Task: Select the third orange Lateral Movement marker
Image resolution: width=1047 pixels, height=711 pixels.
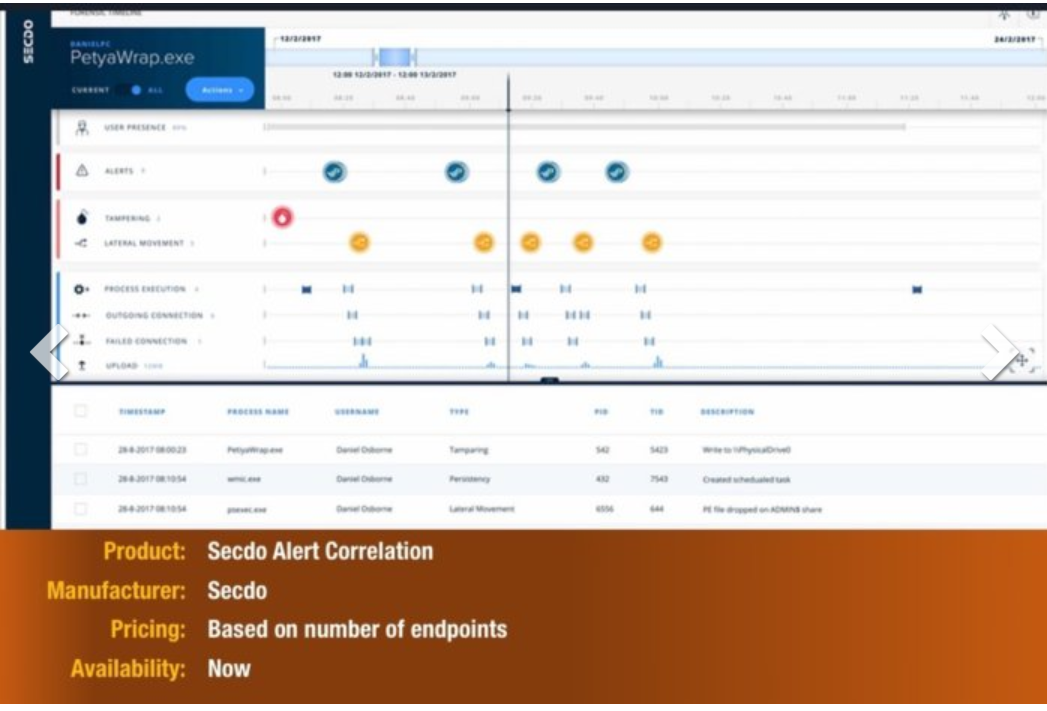Action: [531, 242]
